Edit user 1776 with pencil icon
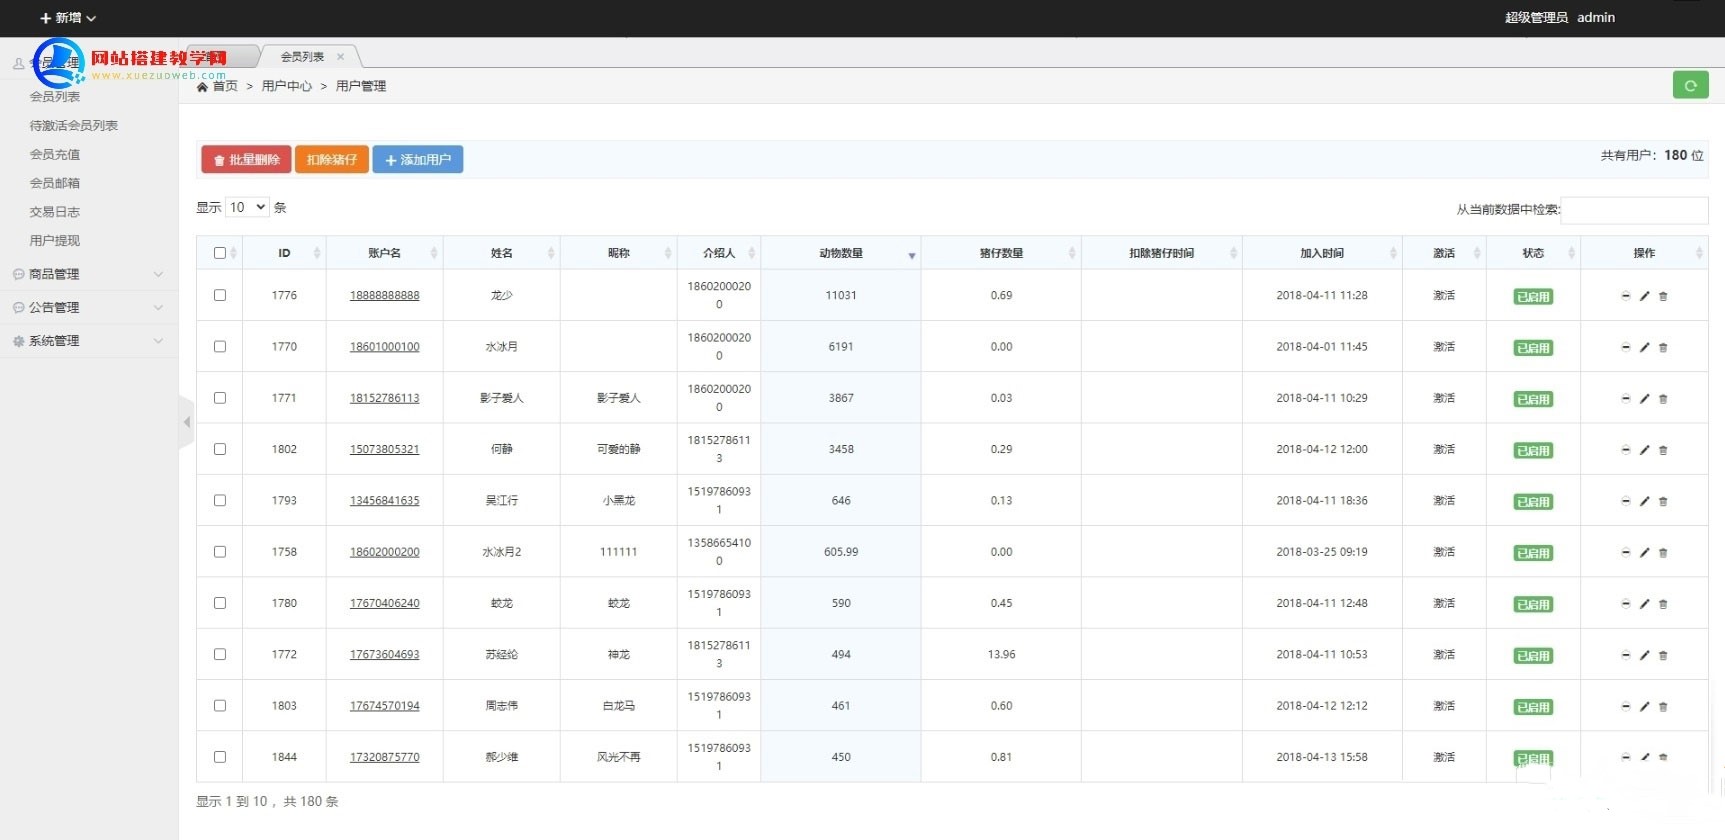The height and width of the screenshot is (840, 1725). pos(1644,296)
